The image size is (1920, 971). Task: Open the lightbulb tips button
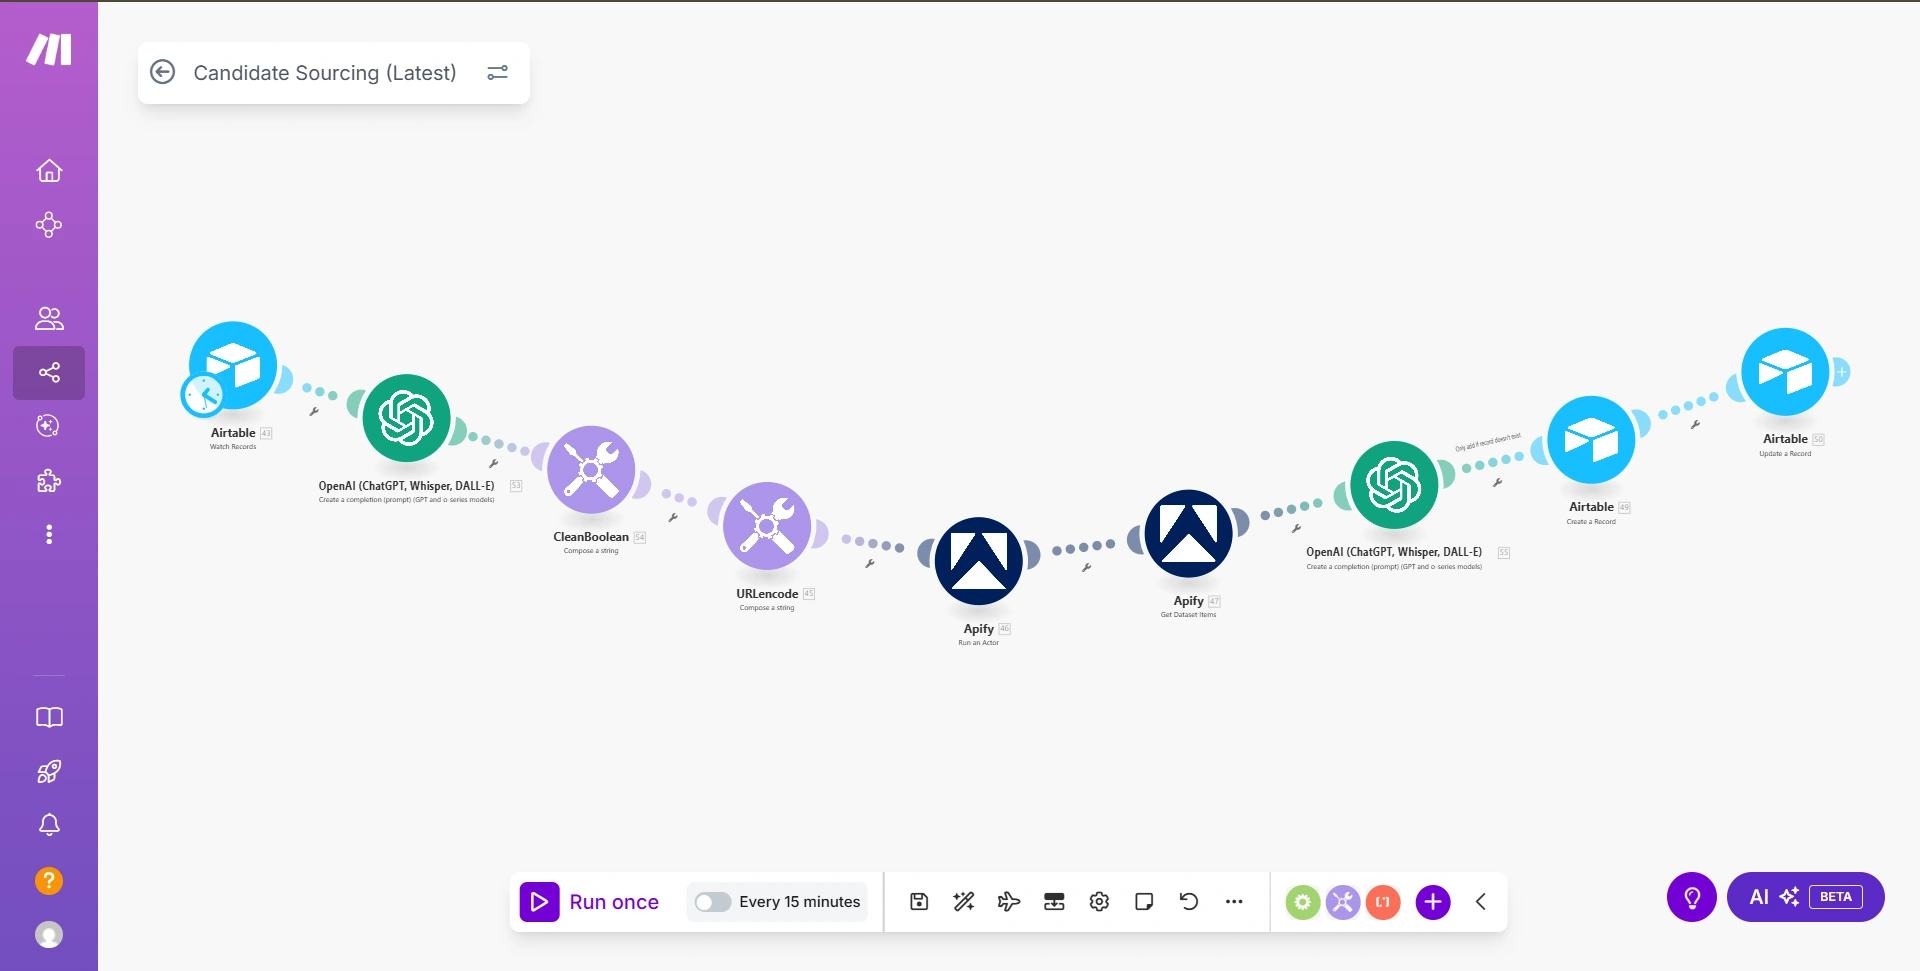pos(1692,897)
